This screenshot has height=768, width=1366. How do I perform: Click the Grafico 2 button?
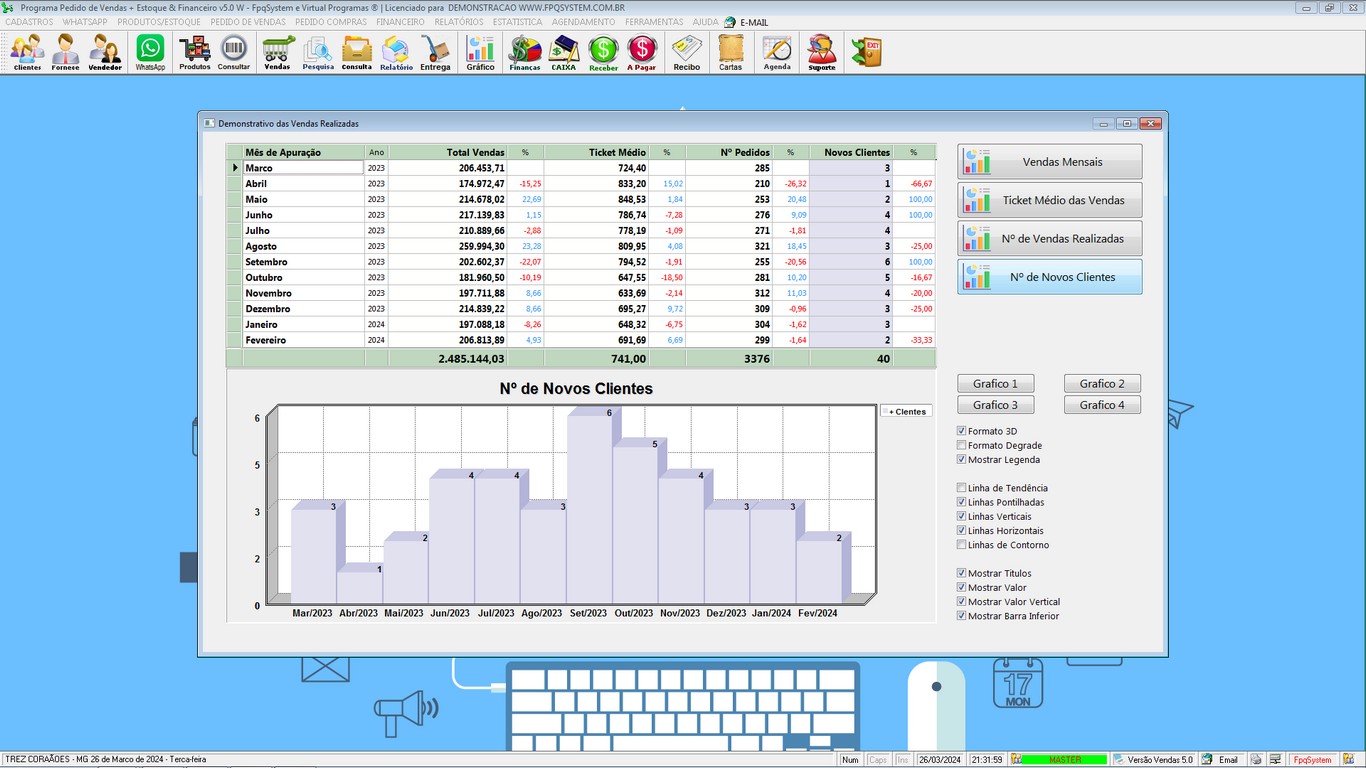(x=1102, y=384)
